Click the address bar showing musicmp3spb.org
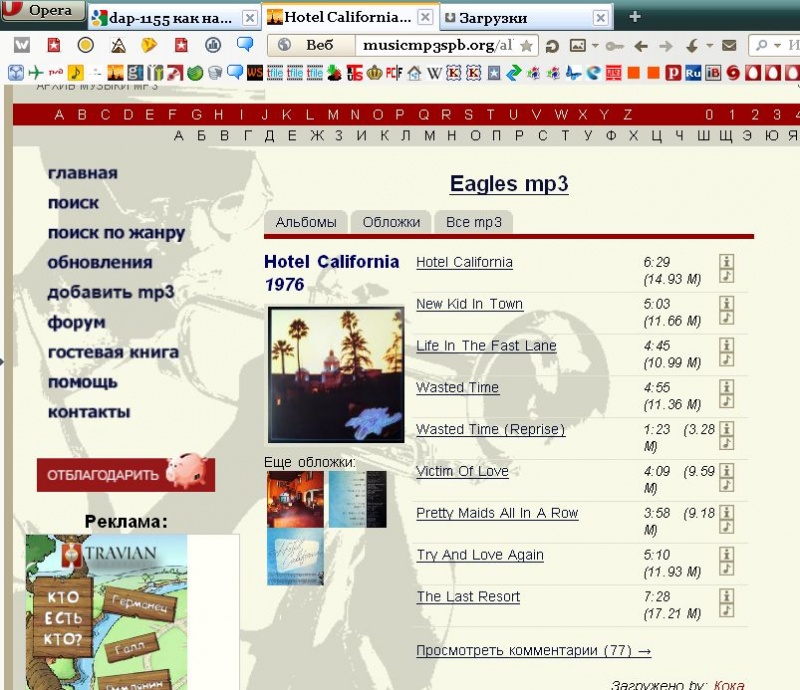800x690 pixels. 435,45
